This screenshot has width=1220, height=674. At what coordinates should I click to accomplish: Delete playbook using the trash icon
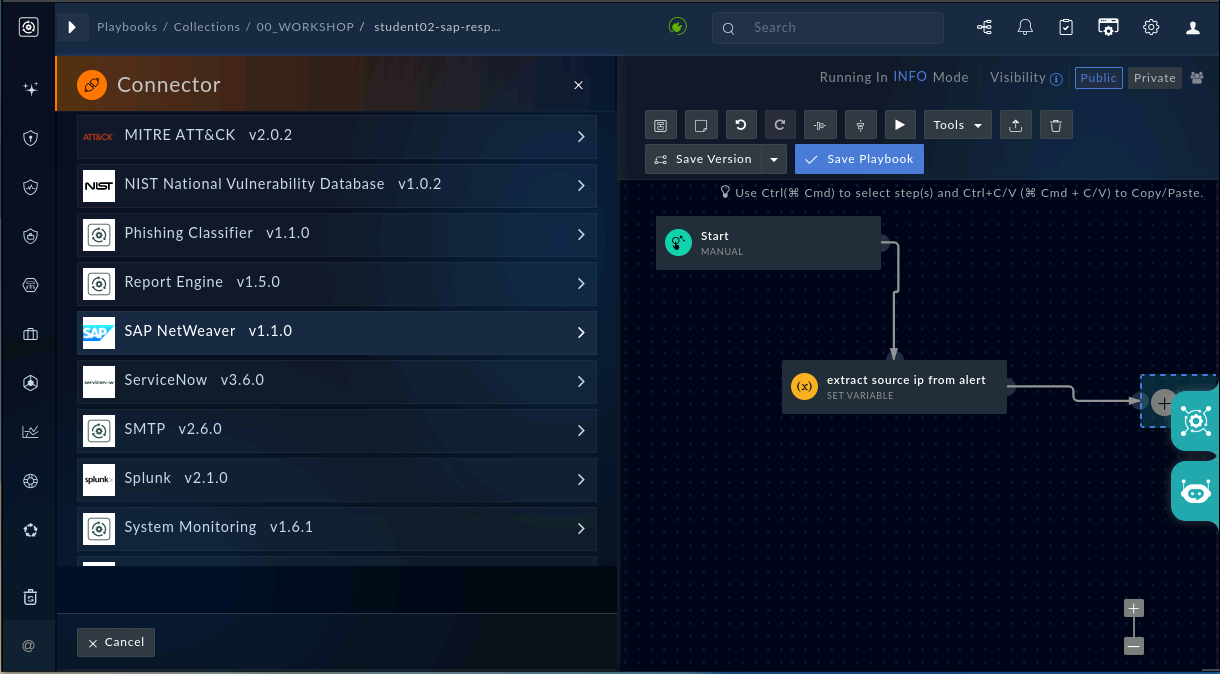1056,125
